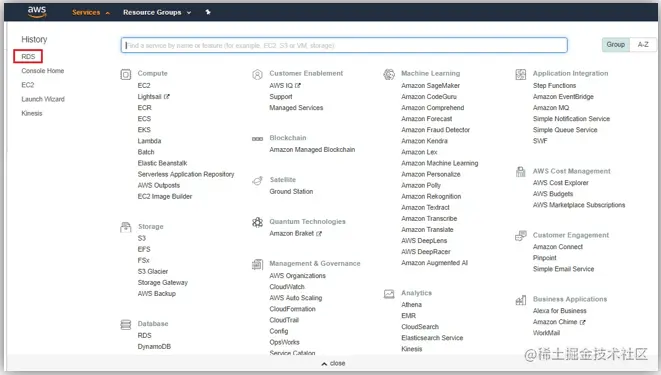Click the pin icon in top bar
The height and width of the screenshot is (375, 661).
(208, 12)
